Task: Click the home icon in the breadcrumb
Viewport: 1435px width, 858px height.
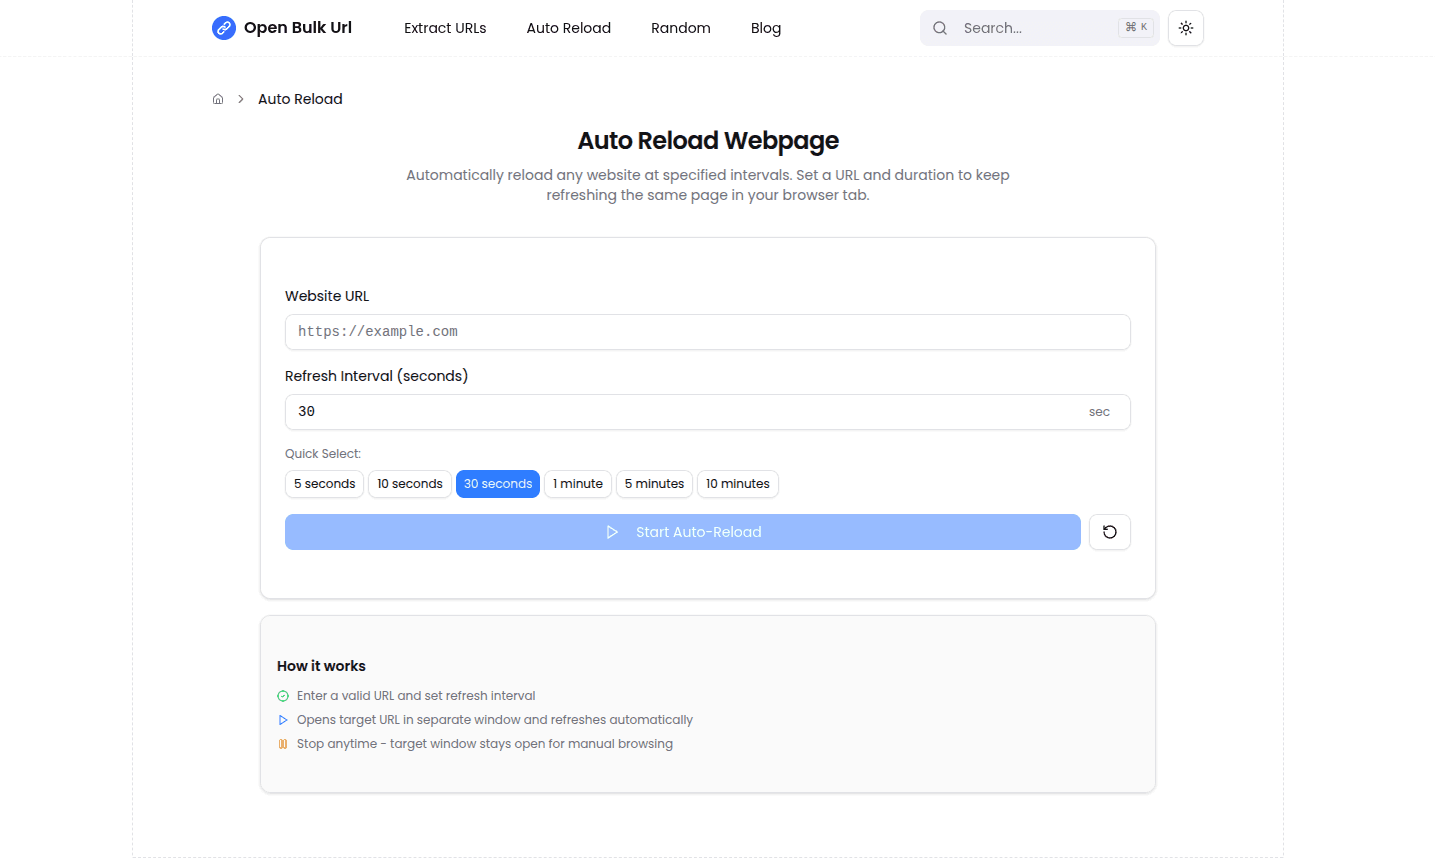Action: [x=217, y=98]
